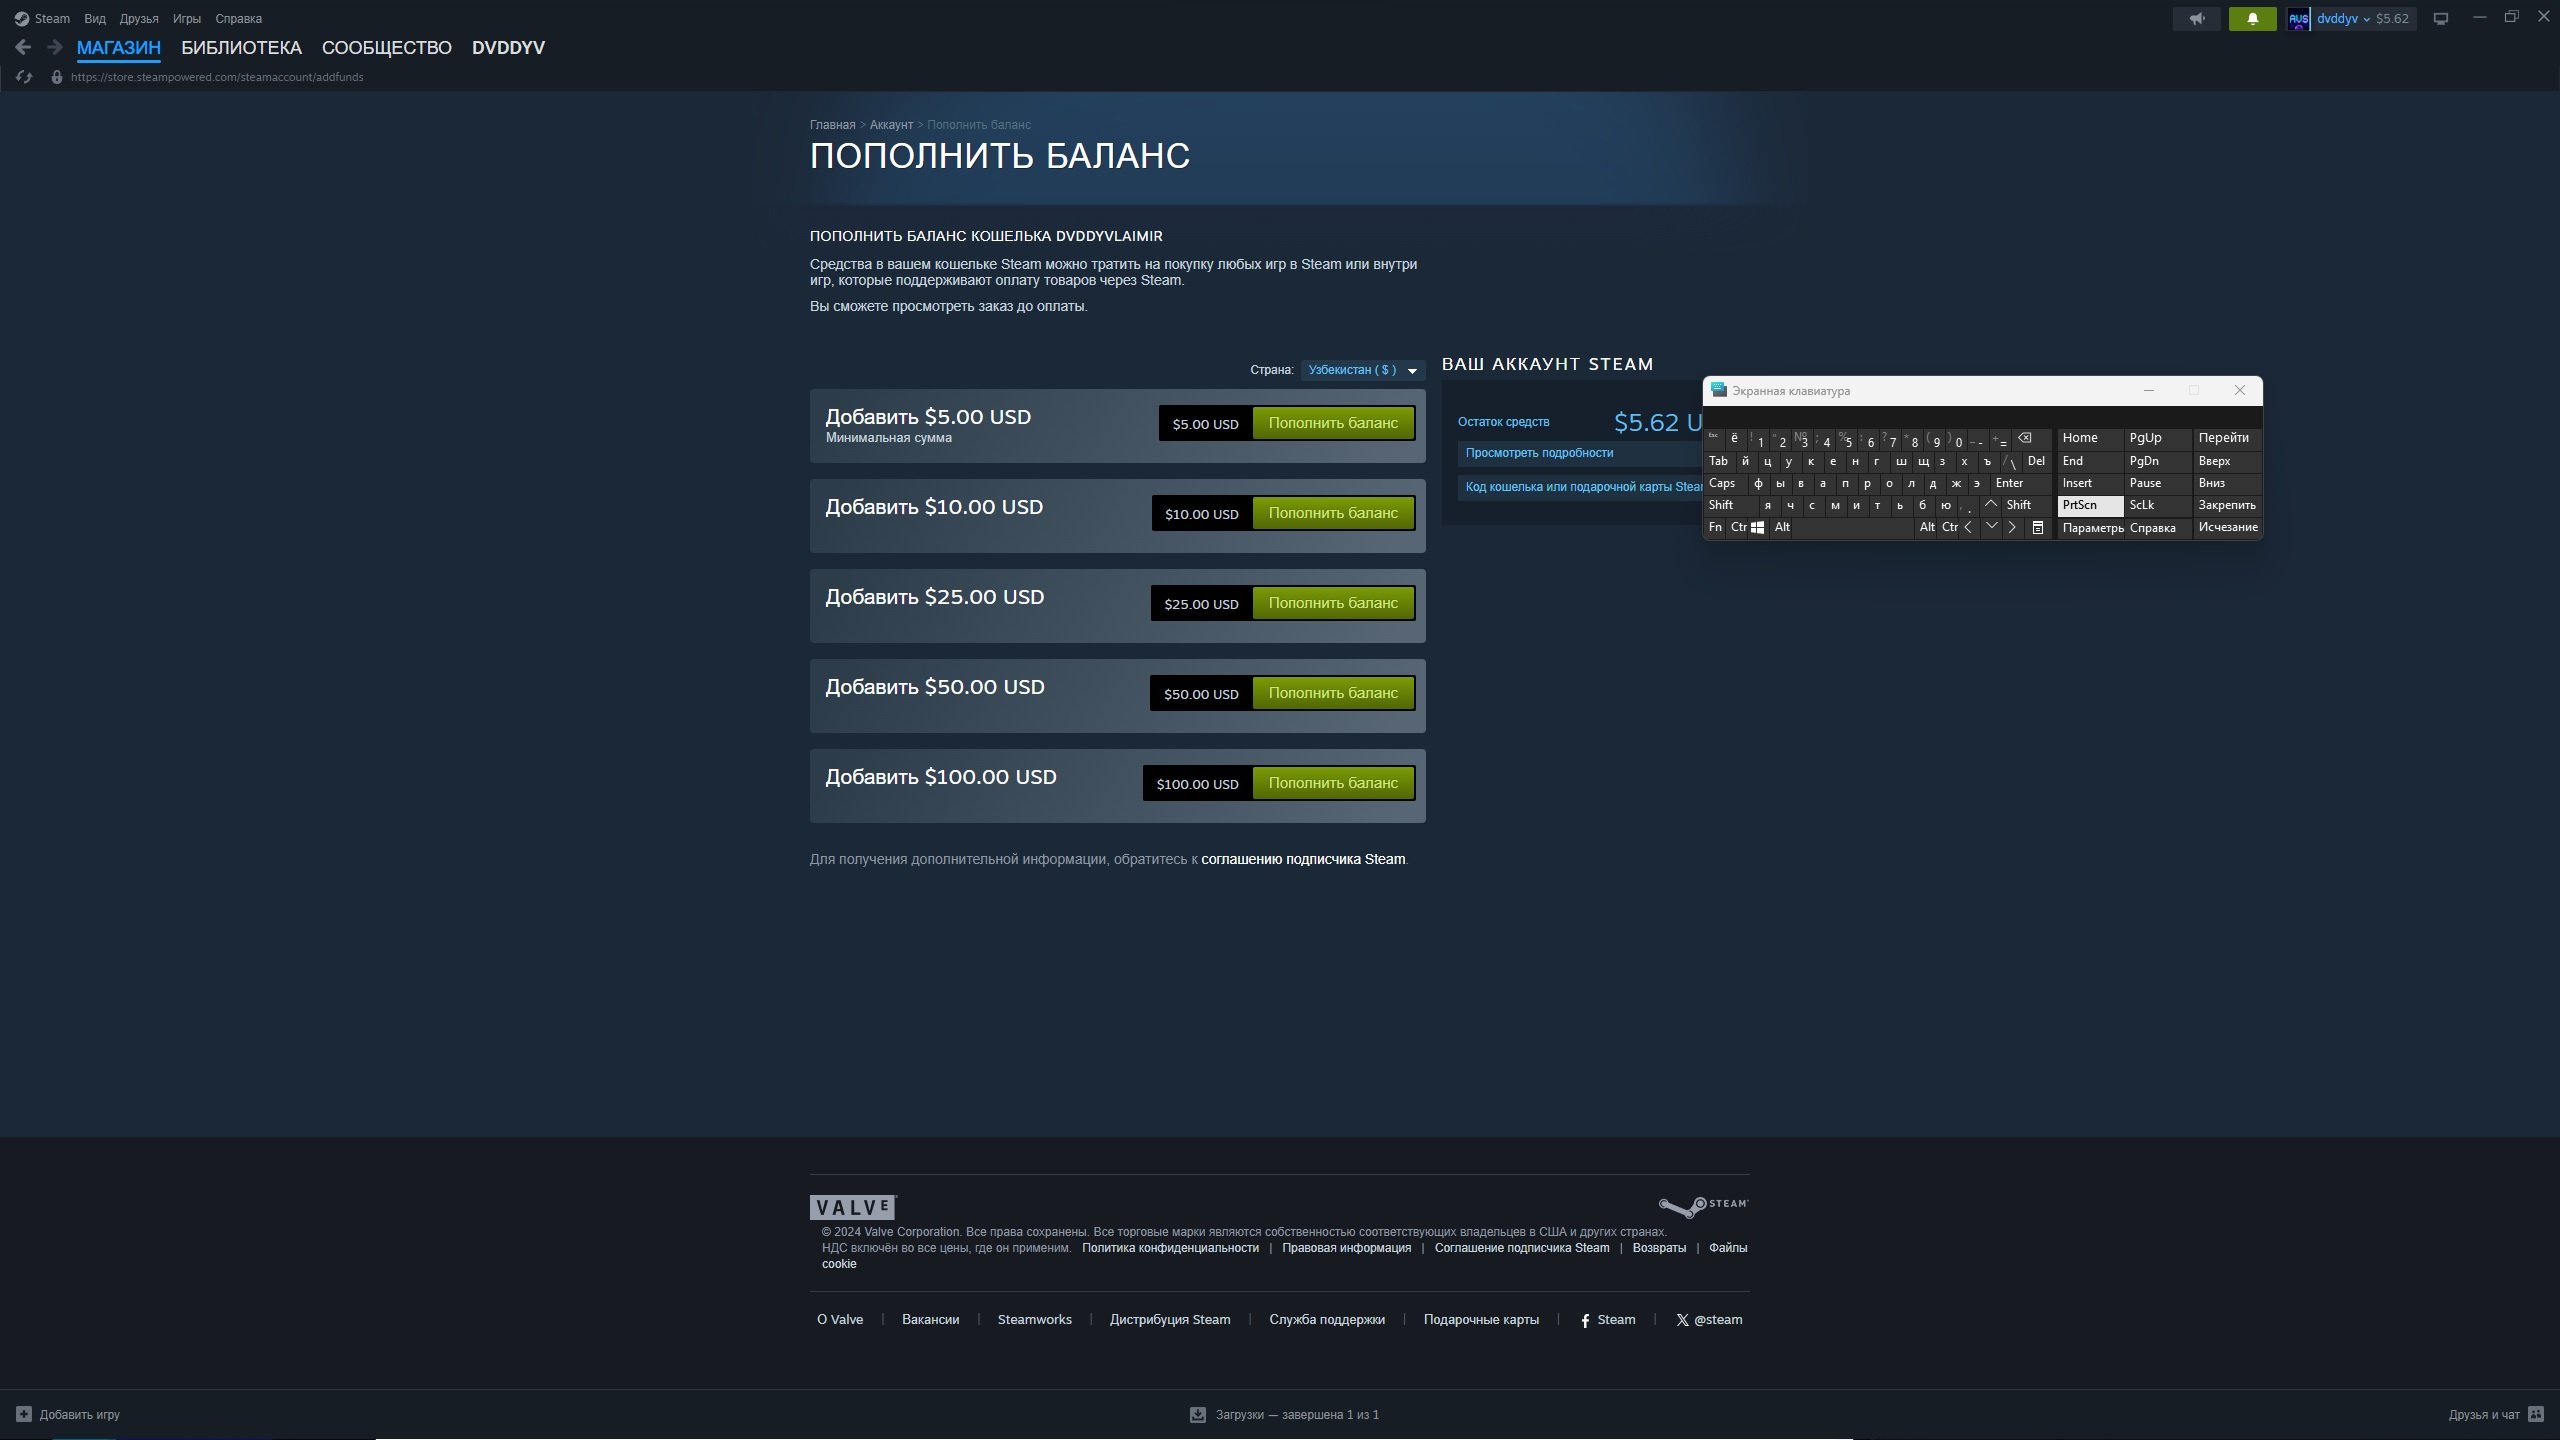Click the back navigation arrow
Screen dimensions: 2560x1440
coord(23,47)
